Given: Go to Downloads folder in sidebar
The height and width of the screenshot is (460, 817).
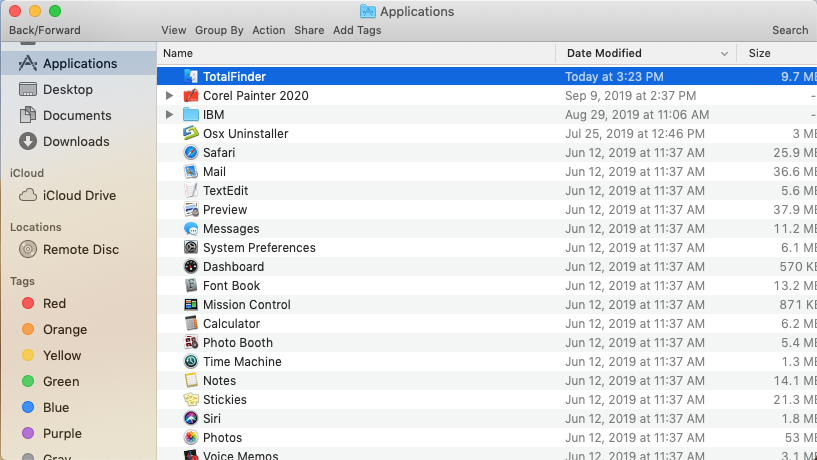Looking at the screenshot, I should tap(75, 141).
